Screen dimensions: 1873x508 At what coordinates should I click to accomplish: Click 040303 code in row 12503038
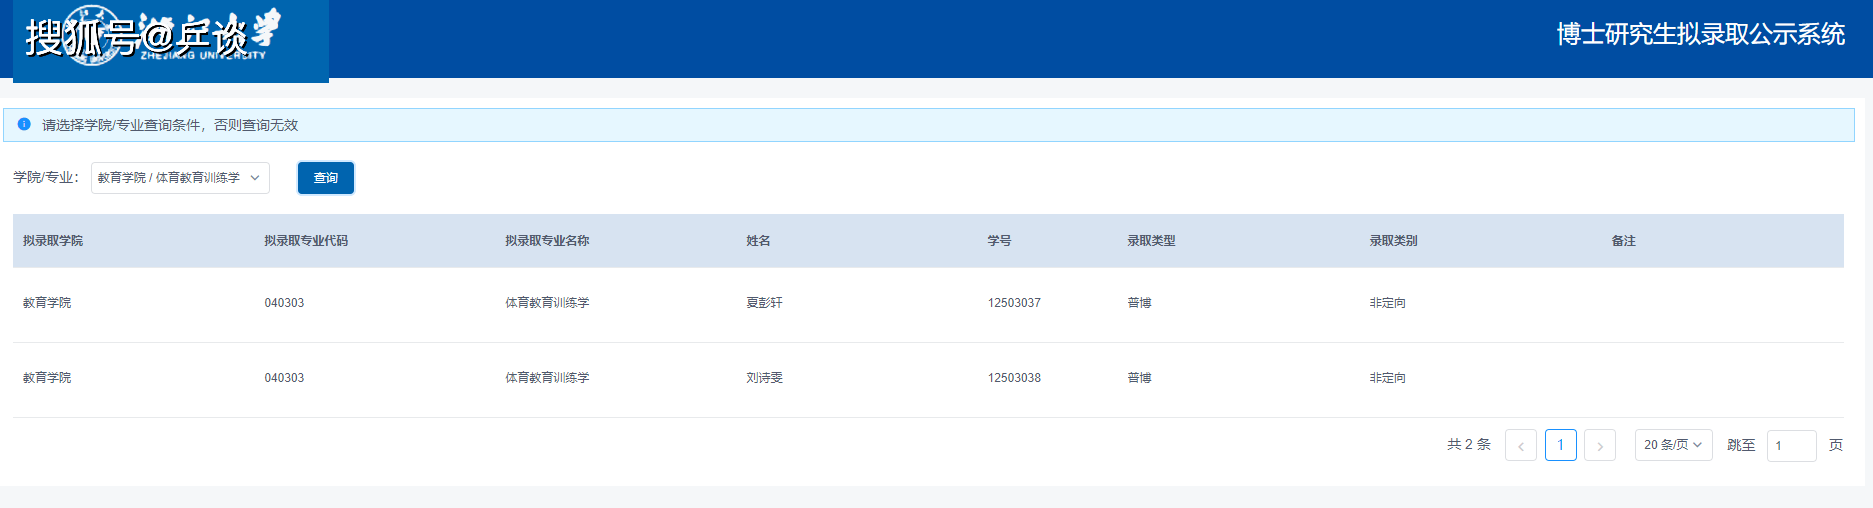[284, 378]
